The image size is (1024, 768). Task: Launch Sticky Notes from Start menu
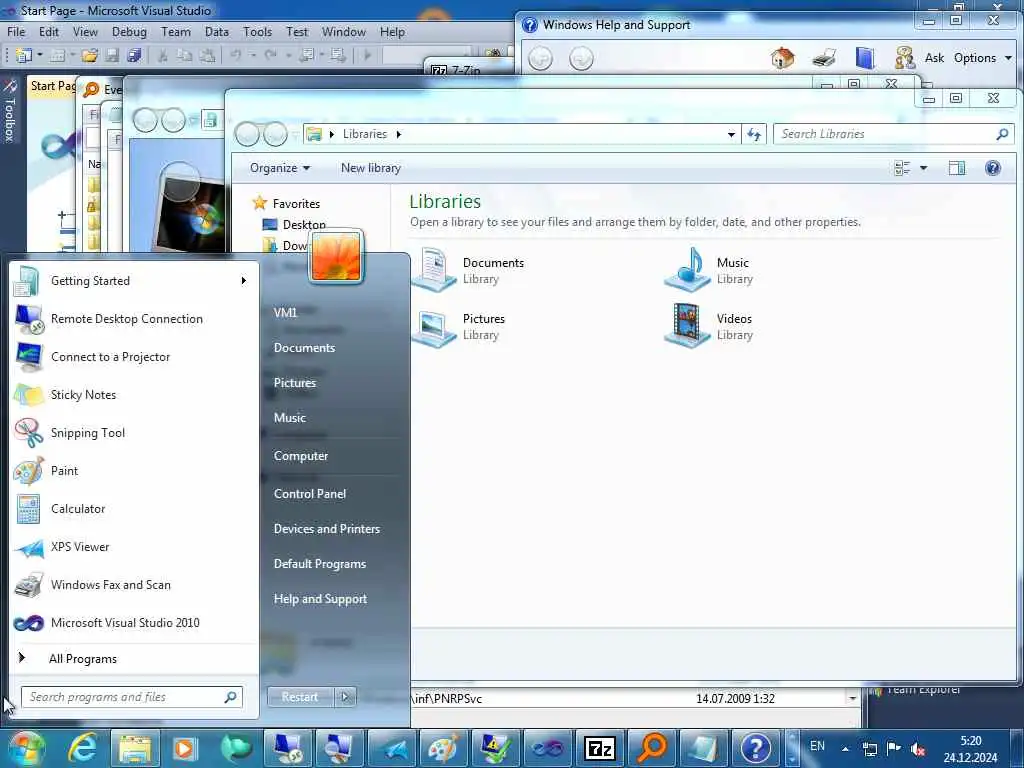pyautogui.click(x=134, y=394)
